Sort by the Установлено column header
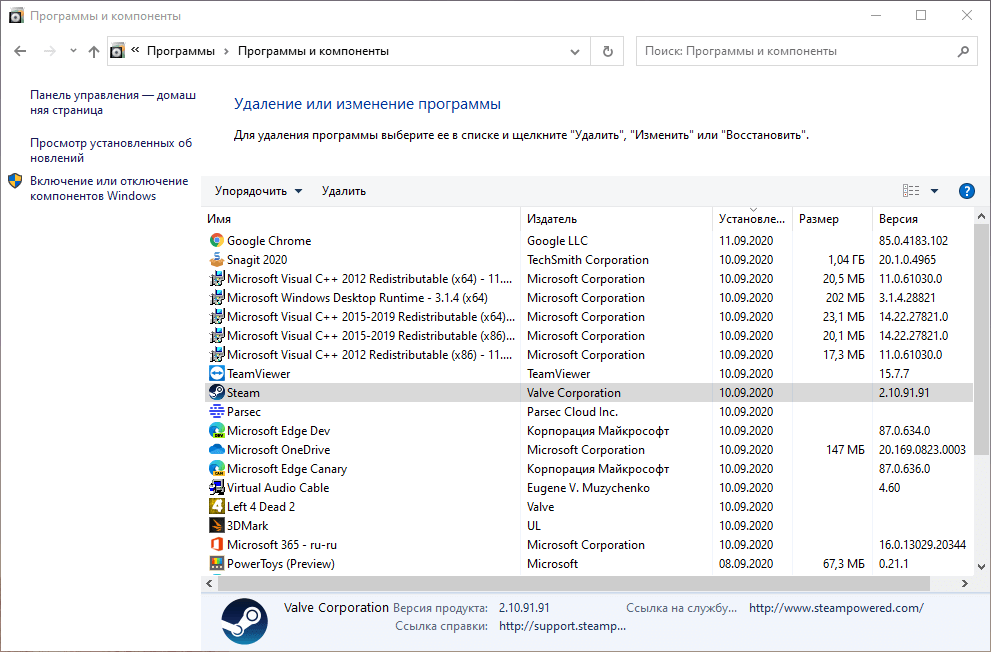 pyautogui.click(x=752, y=219)
